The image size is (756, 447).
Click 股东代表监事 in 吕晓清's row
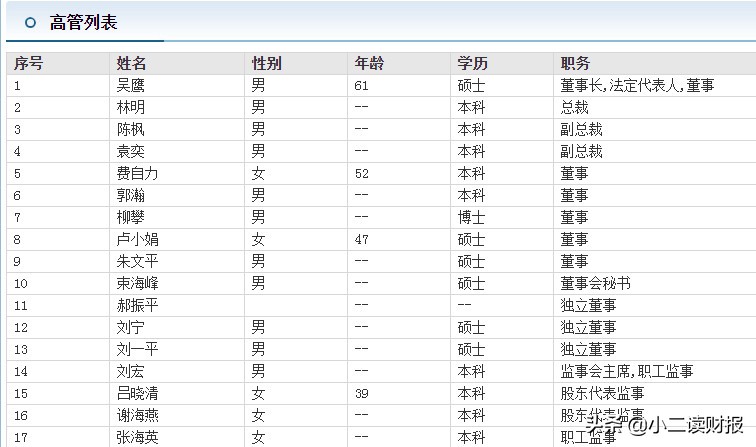[602, 393]
